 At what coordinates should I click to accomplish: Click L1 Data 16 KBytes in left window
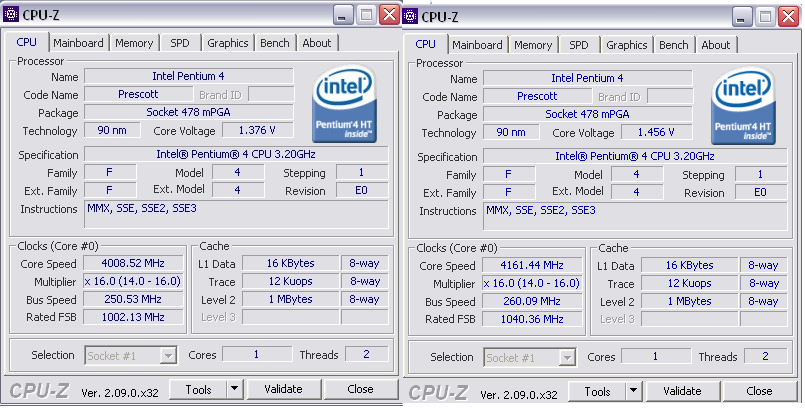pyautogui.click(x=290, y=263)
